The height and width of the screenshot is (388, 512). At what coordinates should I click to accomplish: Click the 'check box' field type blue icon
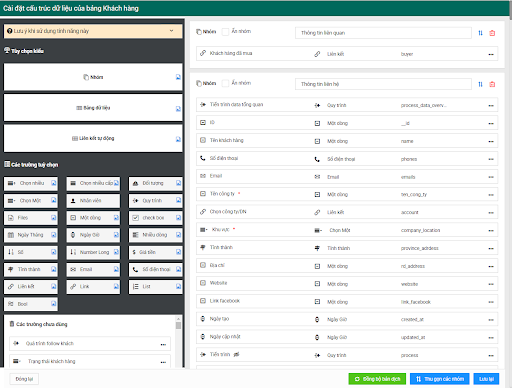point(178,218)
